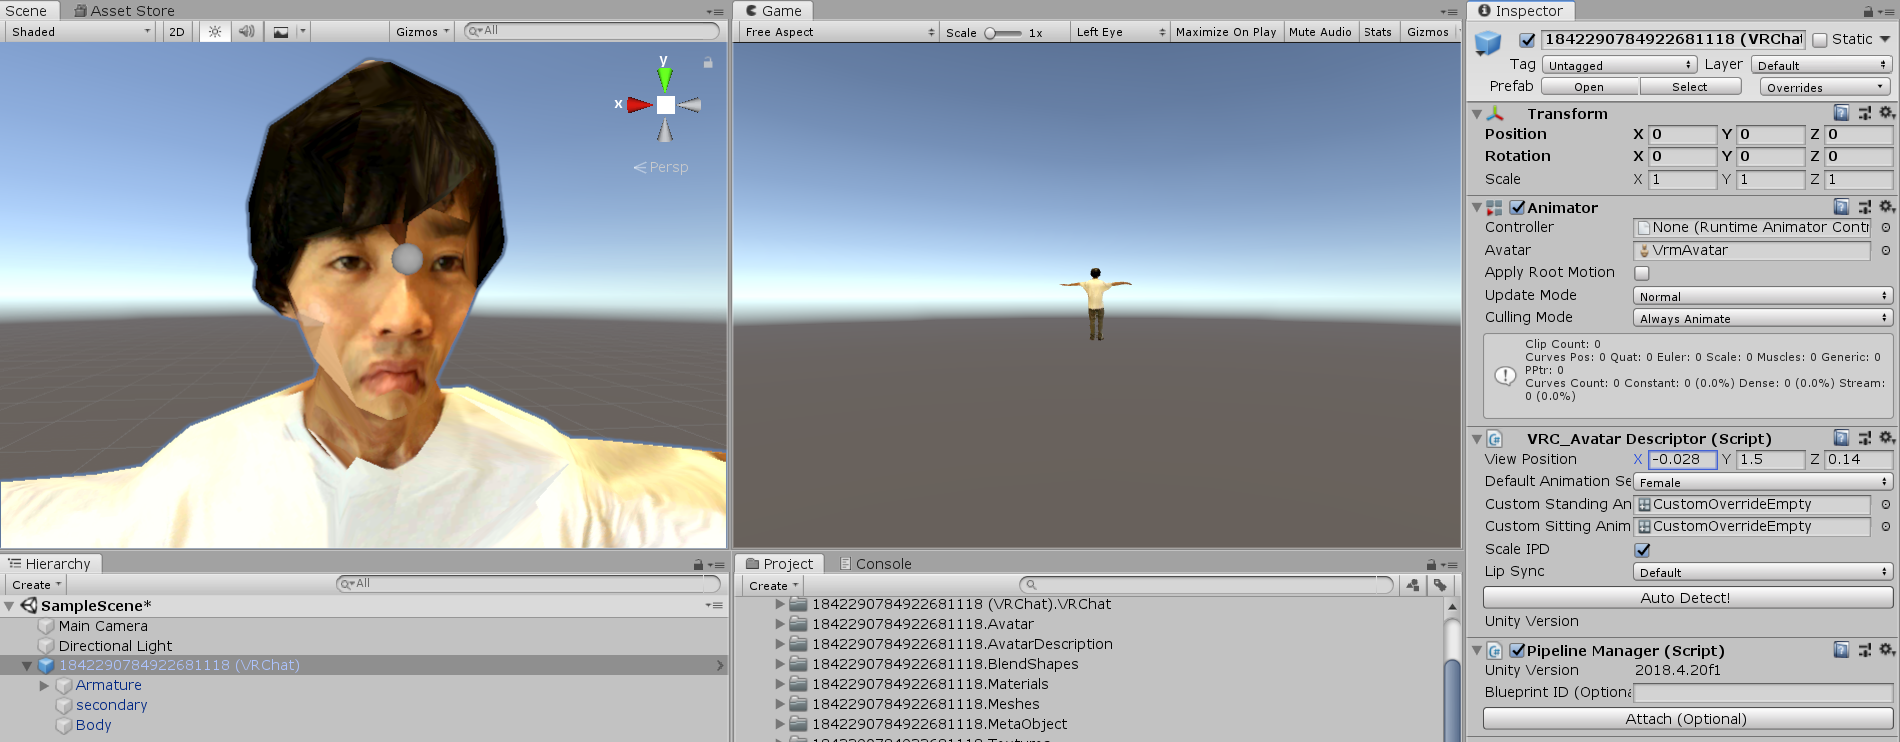Adjust the Game view Scale slider

[1002, 33]
